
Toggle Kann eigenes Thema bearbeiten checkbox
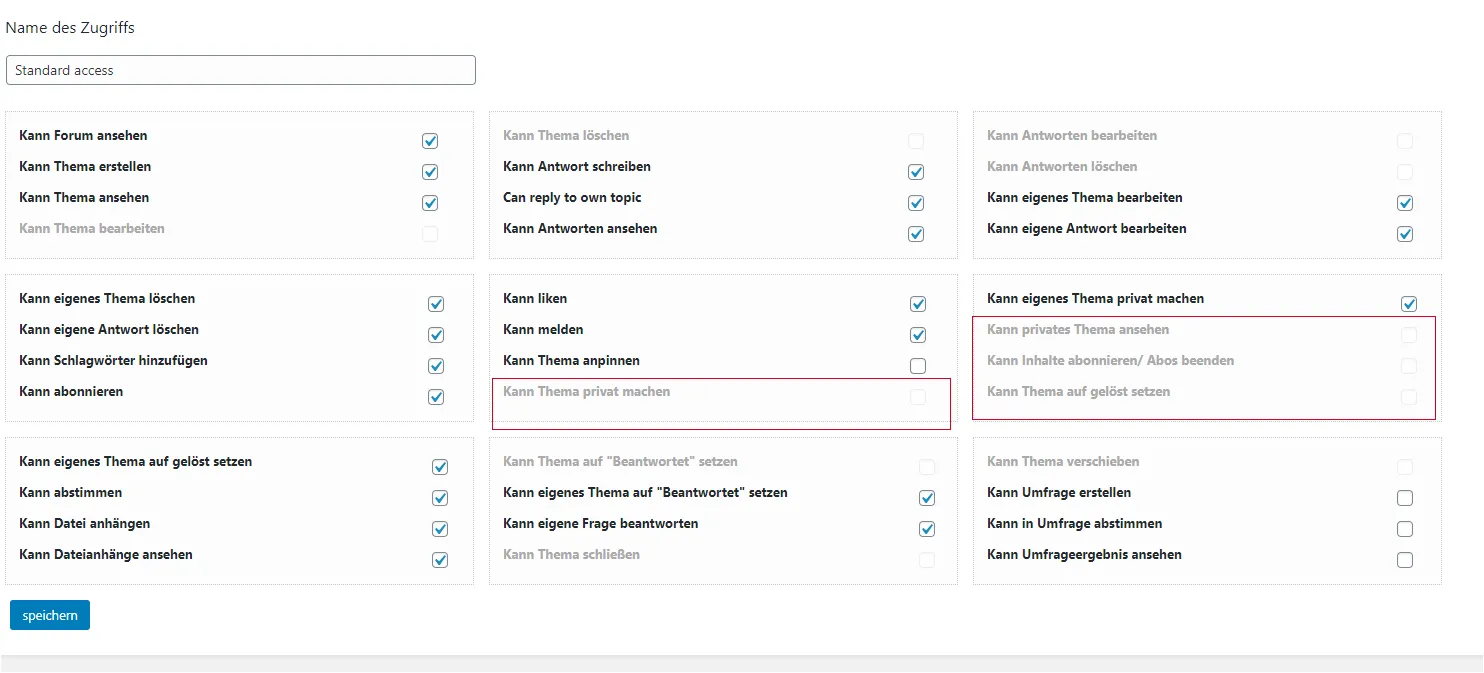pyautogui.click(x=1405, y=203)
